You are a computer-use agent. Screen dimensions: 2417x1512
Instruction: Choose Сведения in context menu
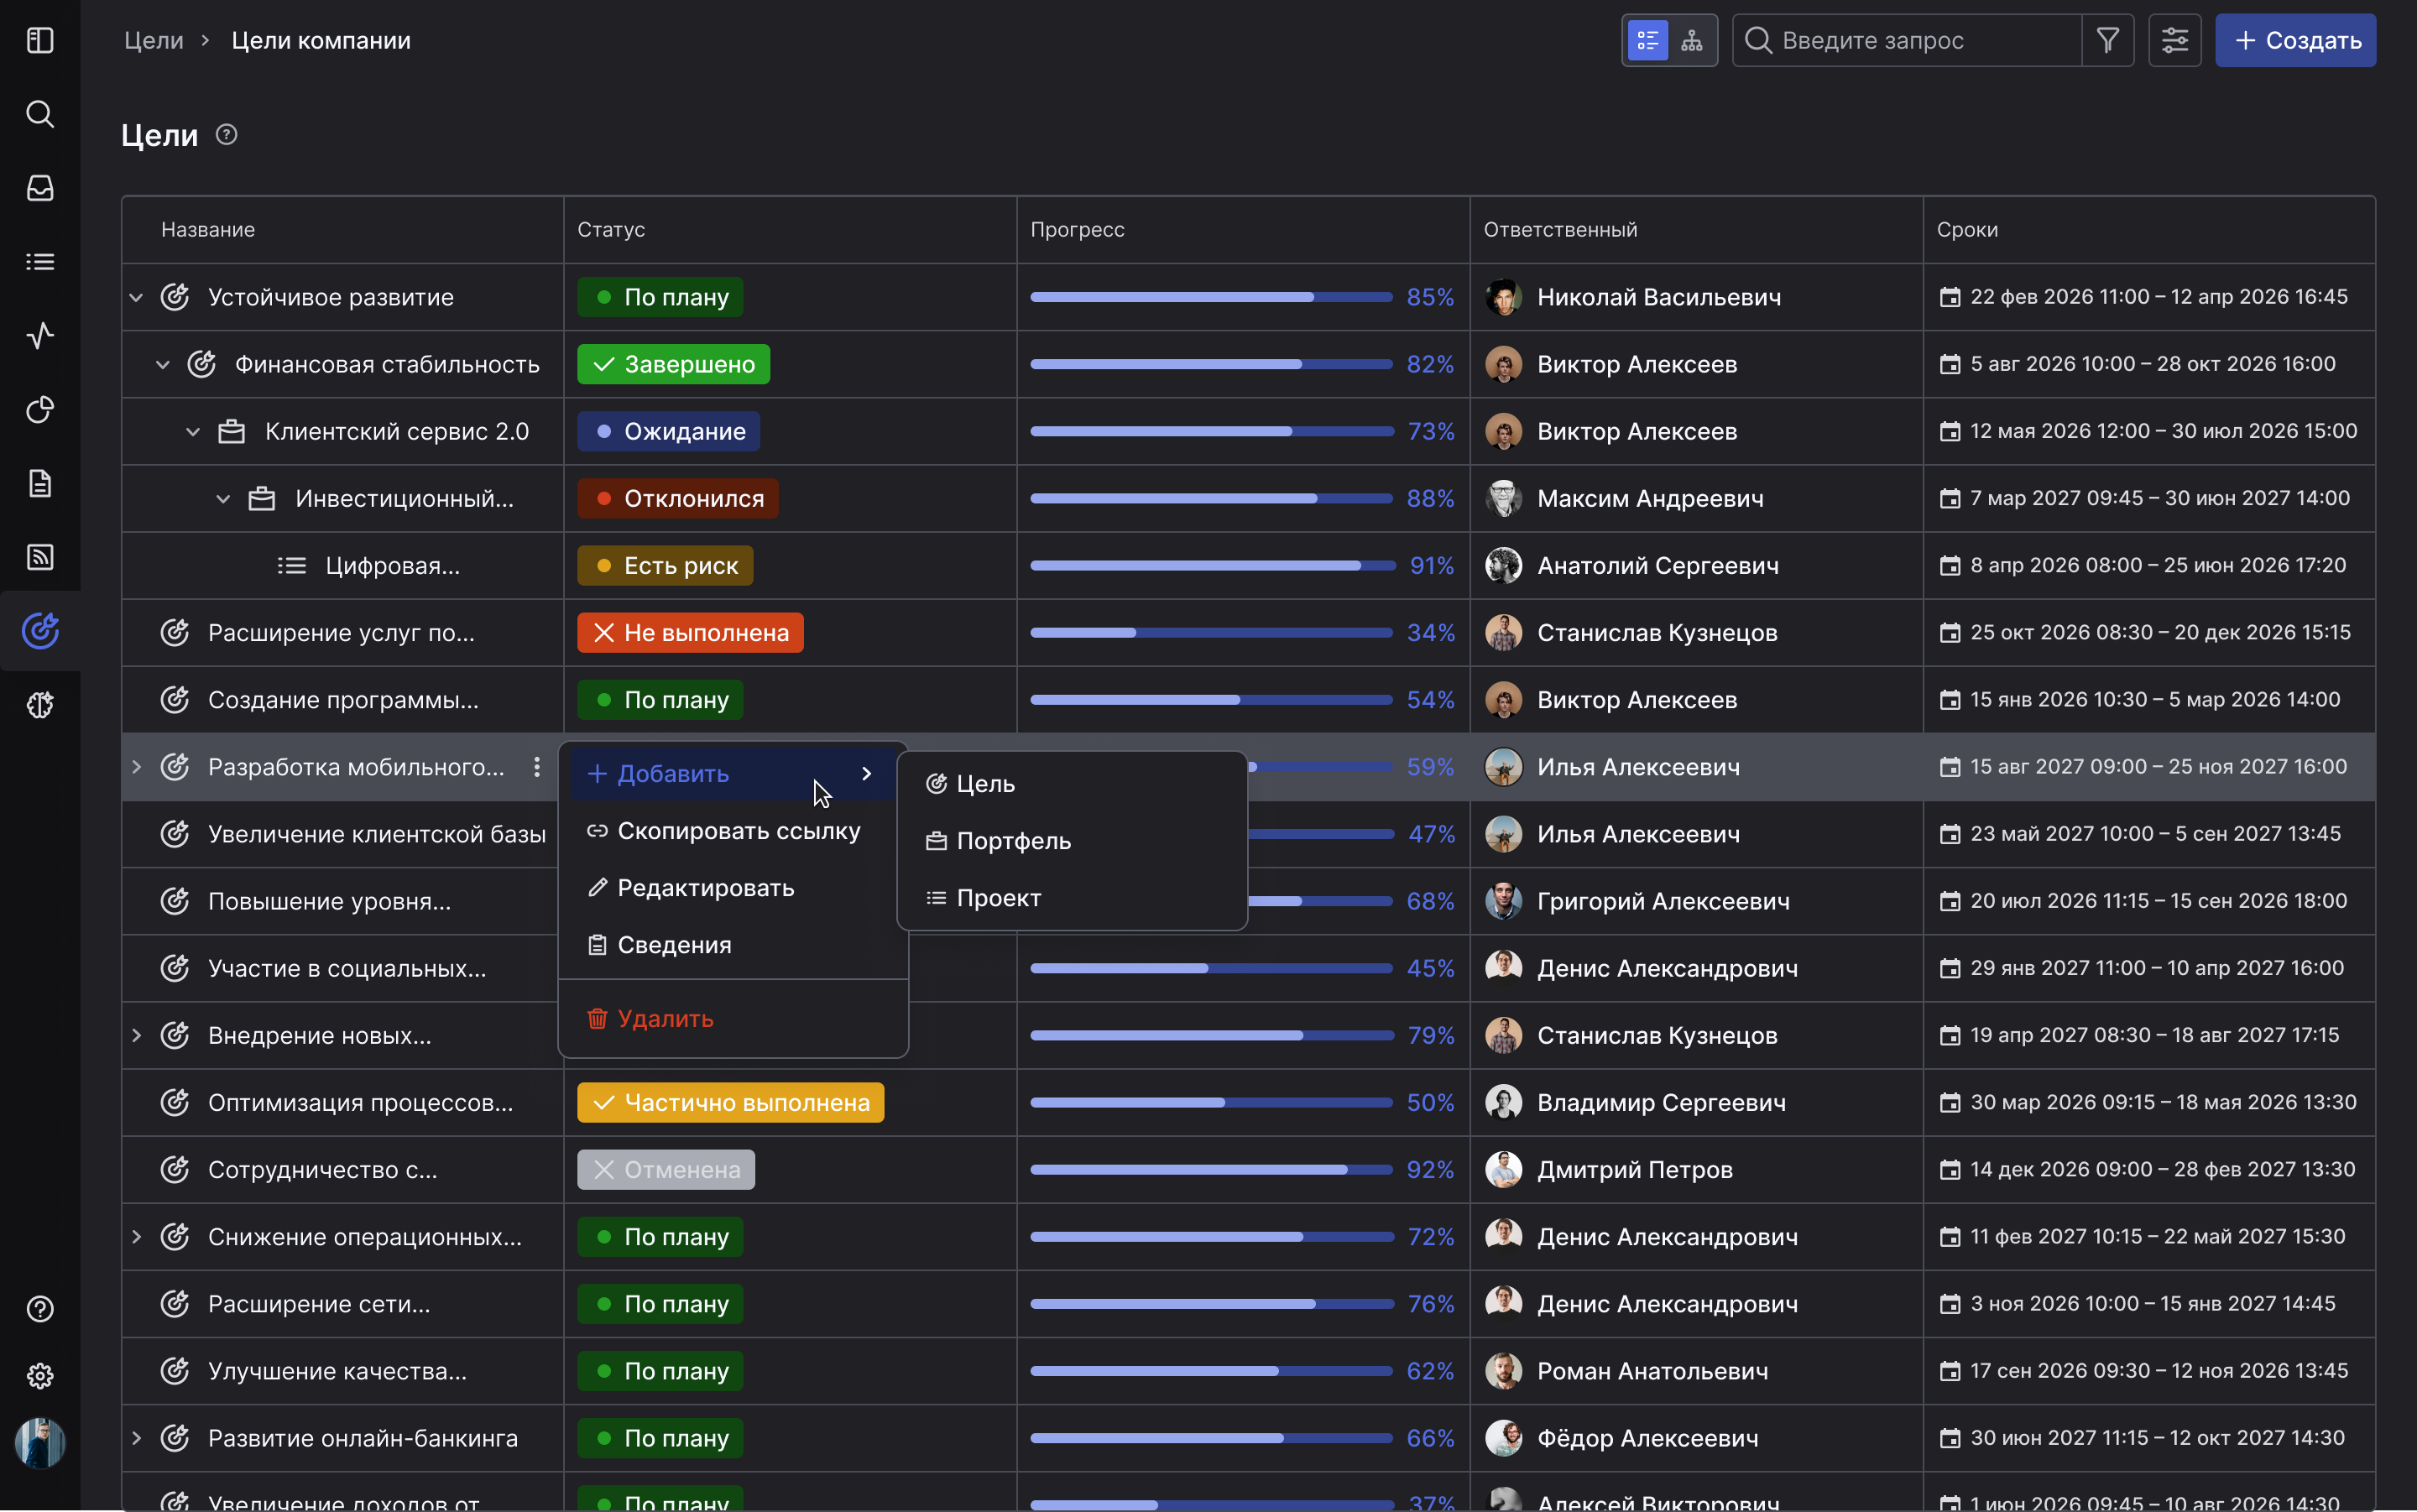coord(733,945)
